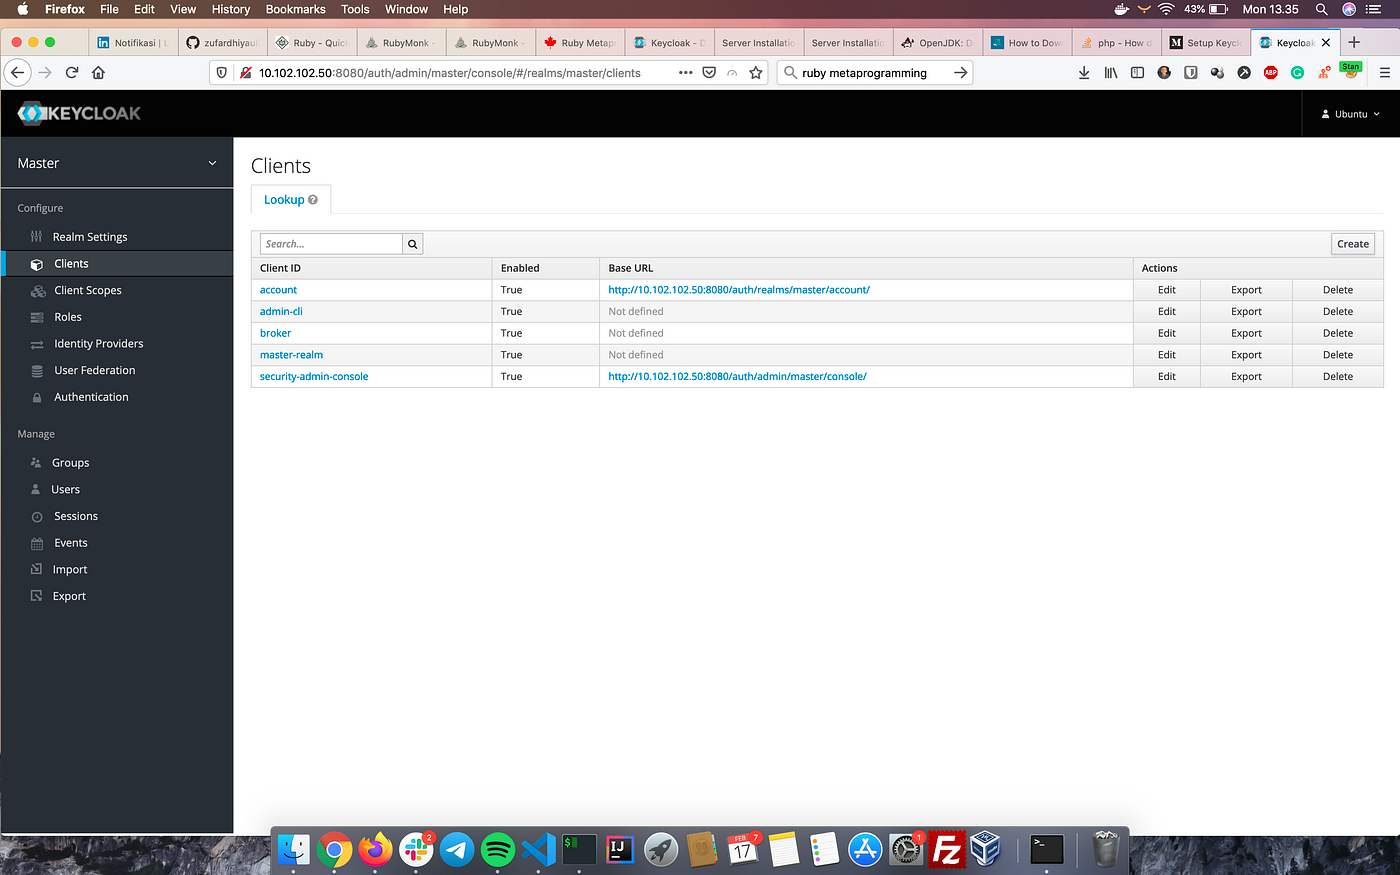Go to the Firefox home page icon
Viewport: 1400px width, 875px height.
[x=98, y=72]
